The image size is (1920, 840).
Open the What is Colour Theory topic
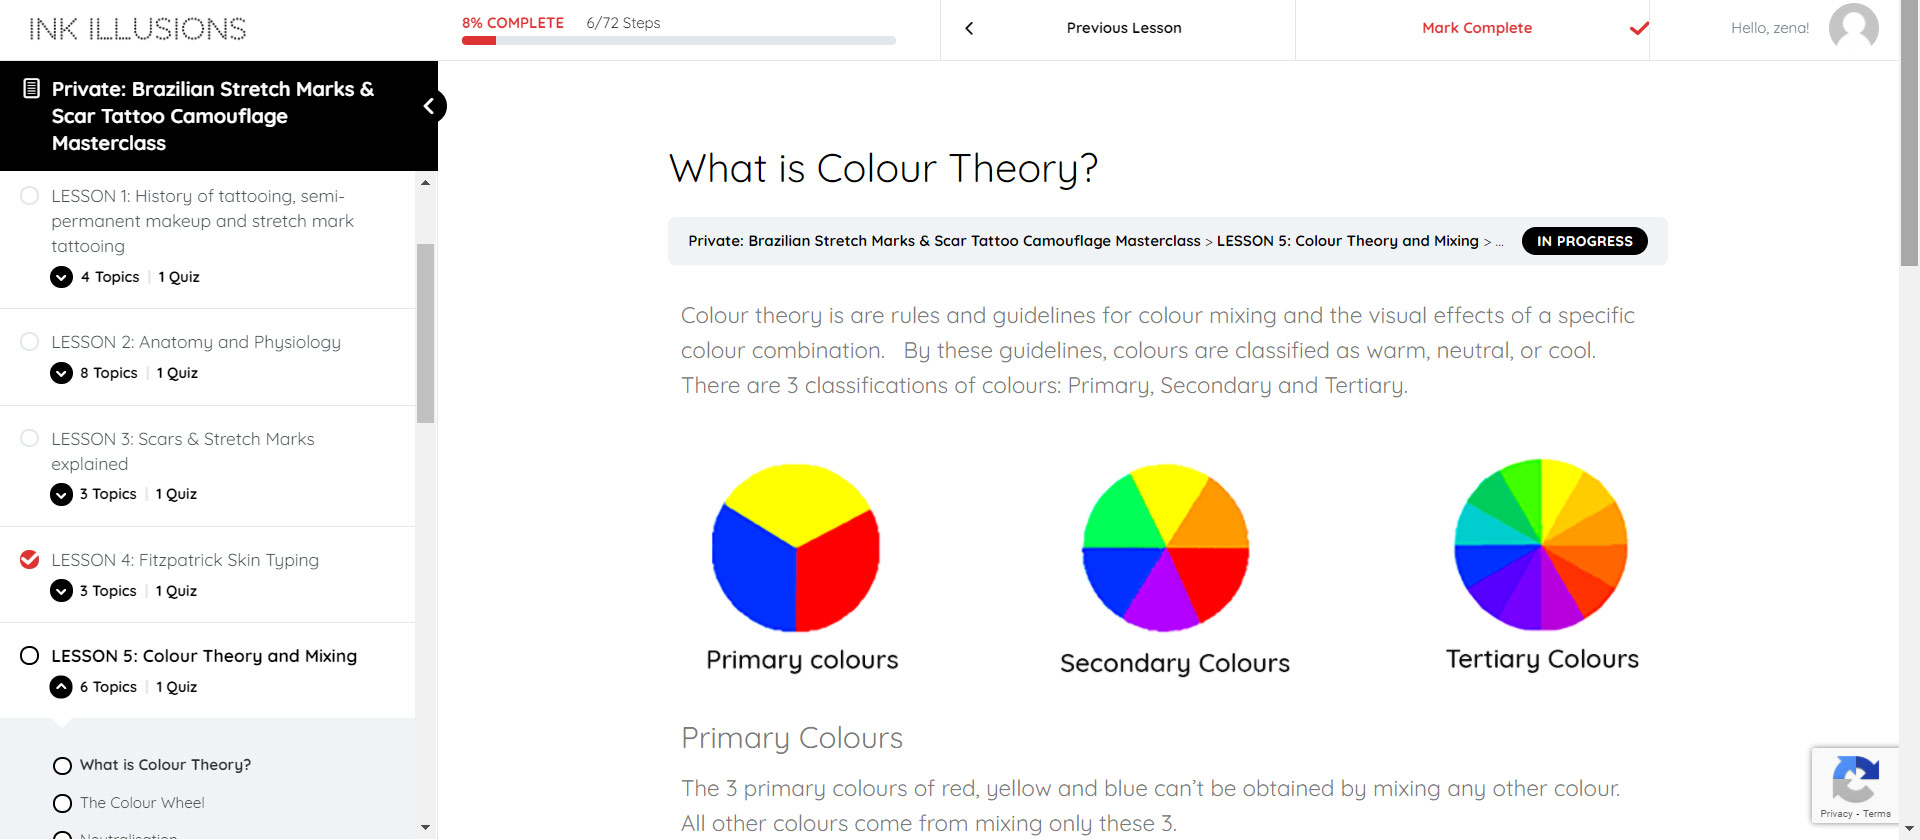[x=165, y=765]
